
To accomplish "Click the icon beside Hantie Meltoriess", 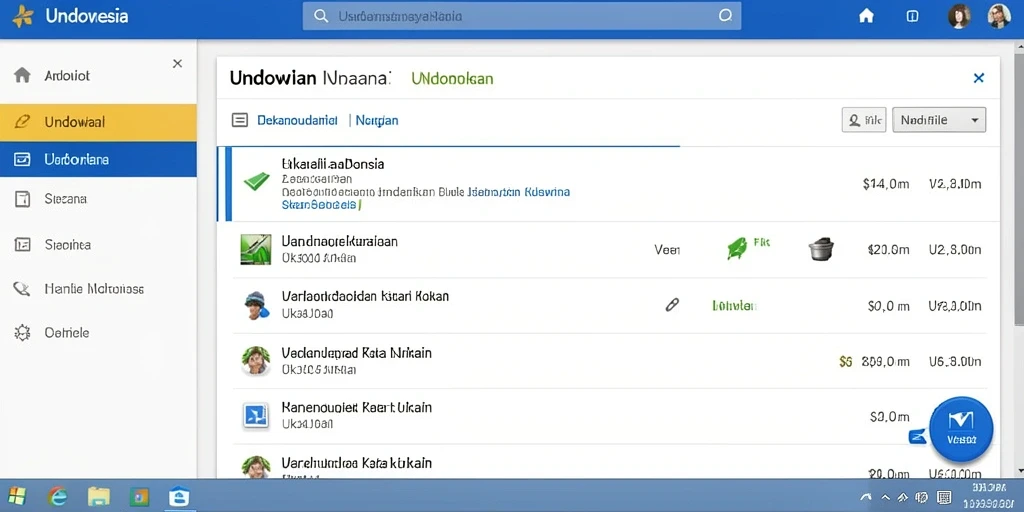I will (22, 289).
